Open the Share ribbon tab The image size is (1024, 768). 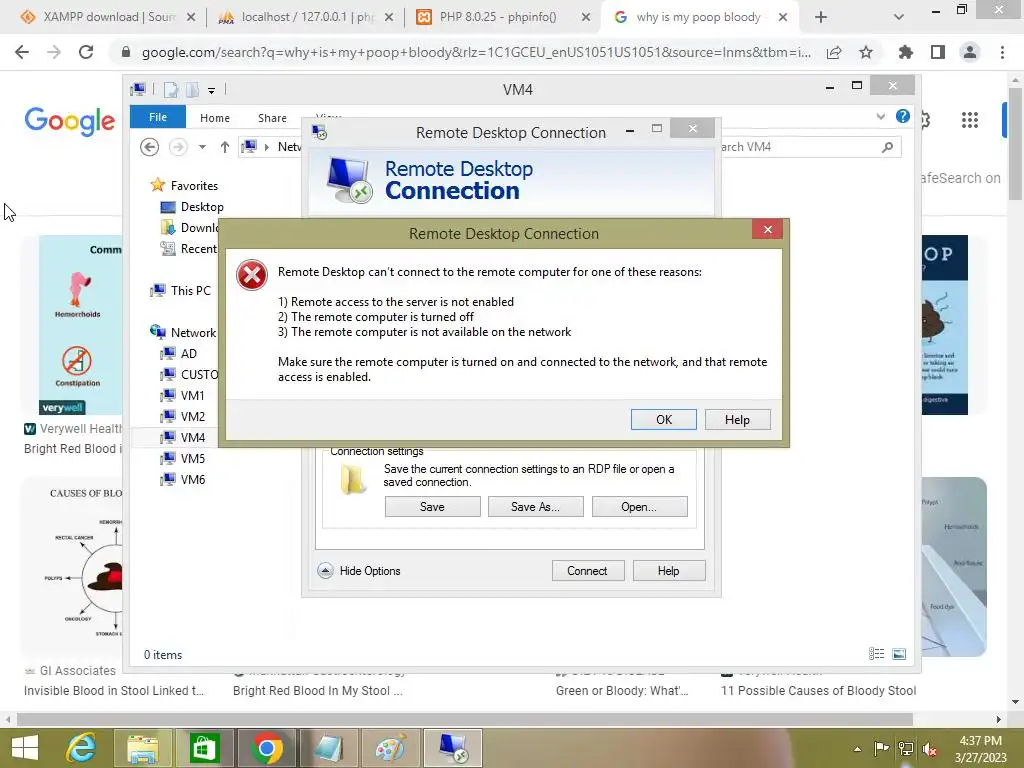point(272,118)
